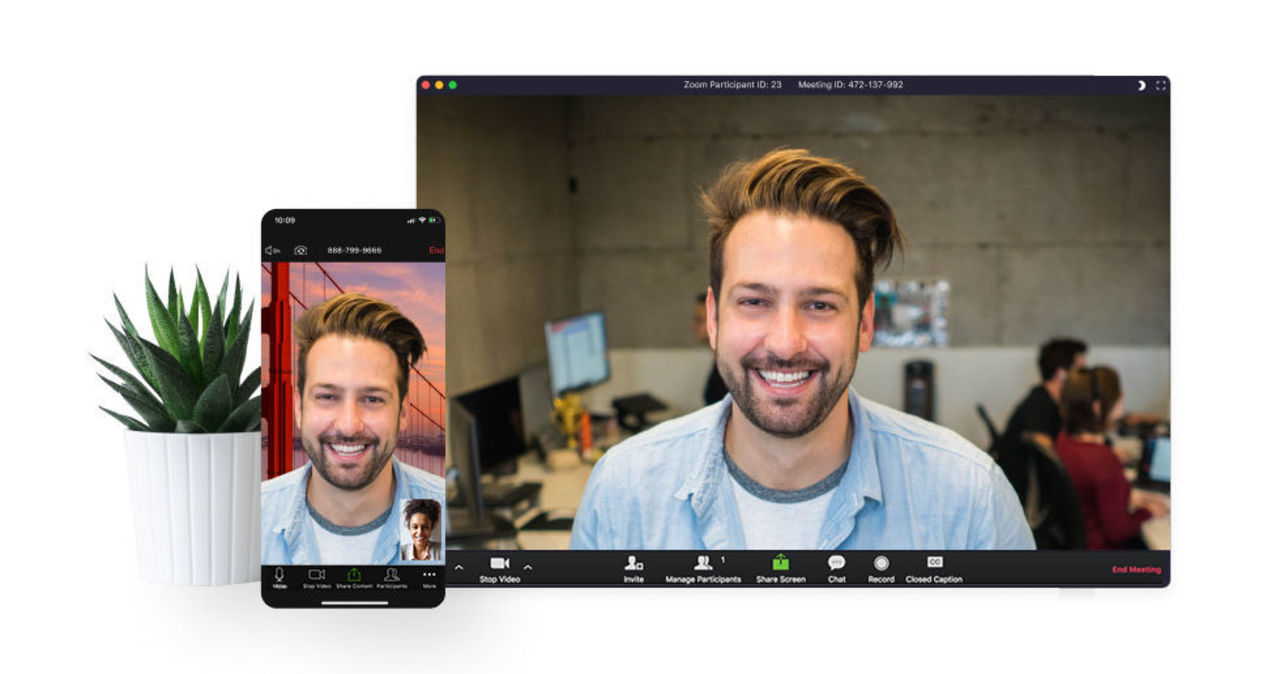Screen dimensions: 1280x674
Task: Toggle Stop Video in desktop toolbar
Action: tap(499, 564)
